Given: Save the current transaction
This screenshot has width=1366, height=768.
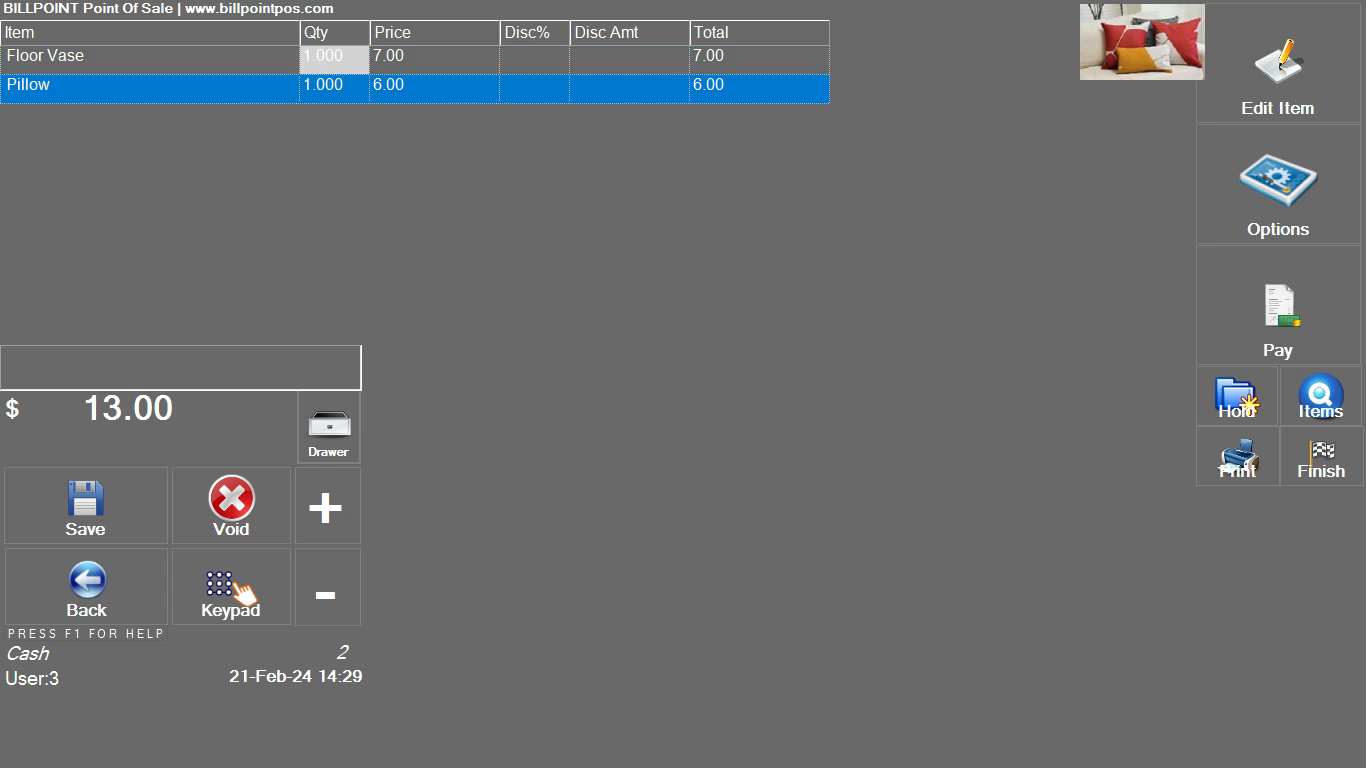Looking at the screenshot, I should (86, 506).
